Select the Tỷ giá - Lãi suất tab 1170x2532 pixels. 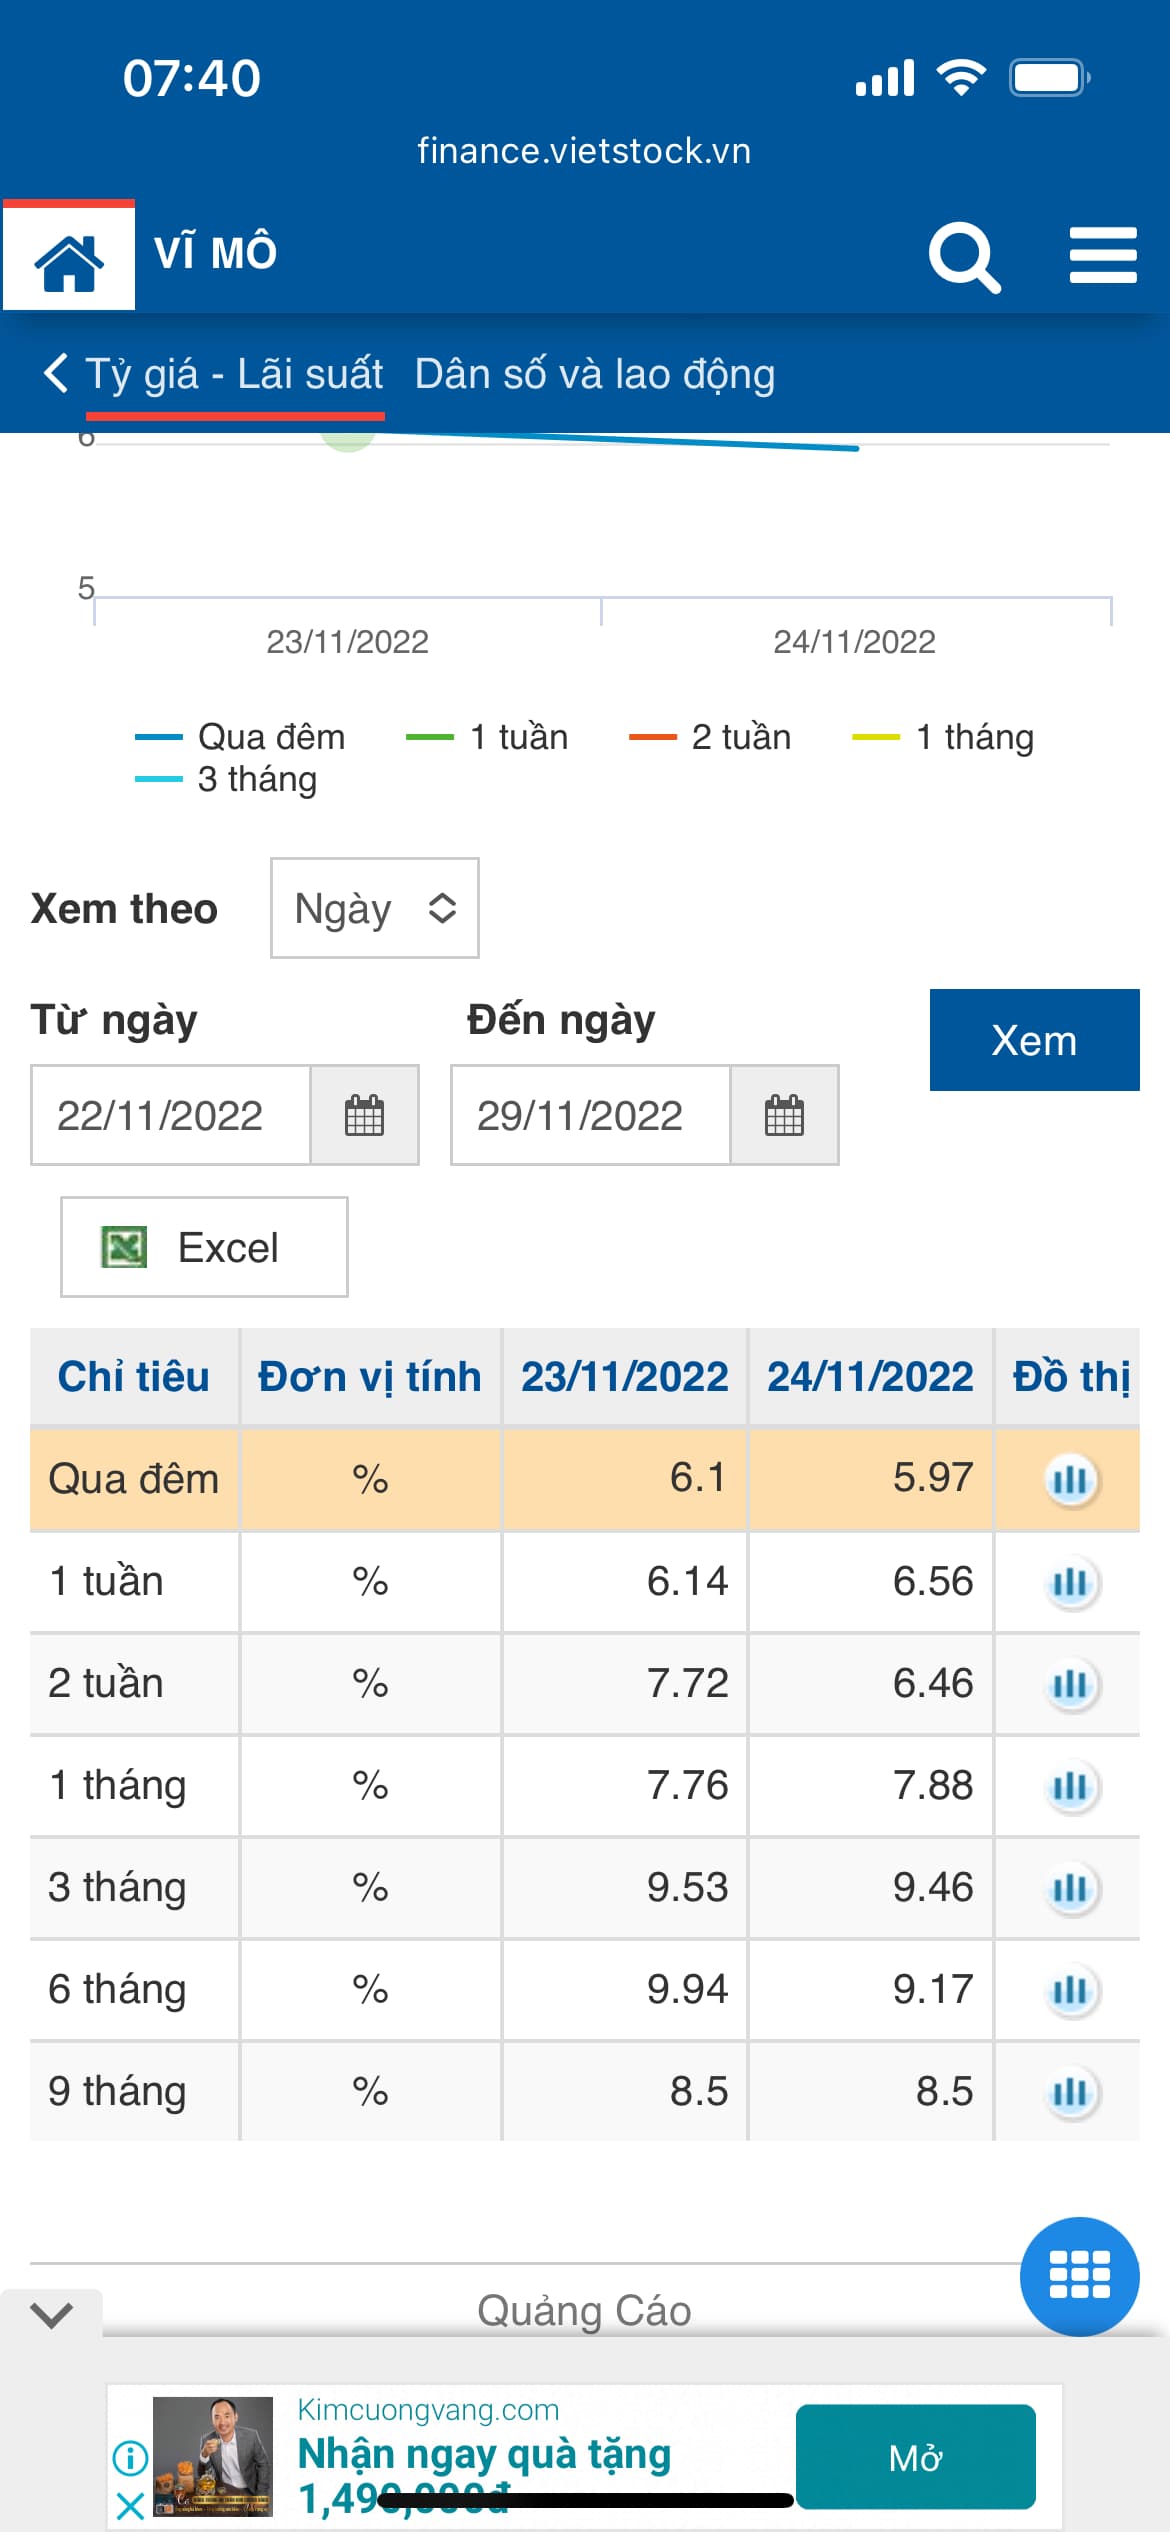(x=235, y=374)
